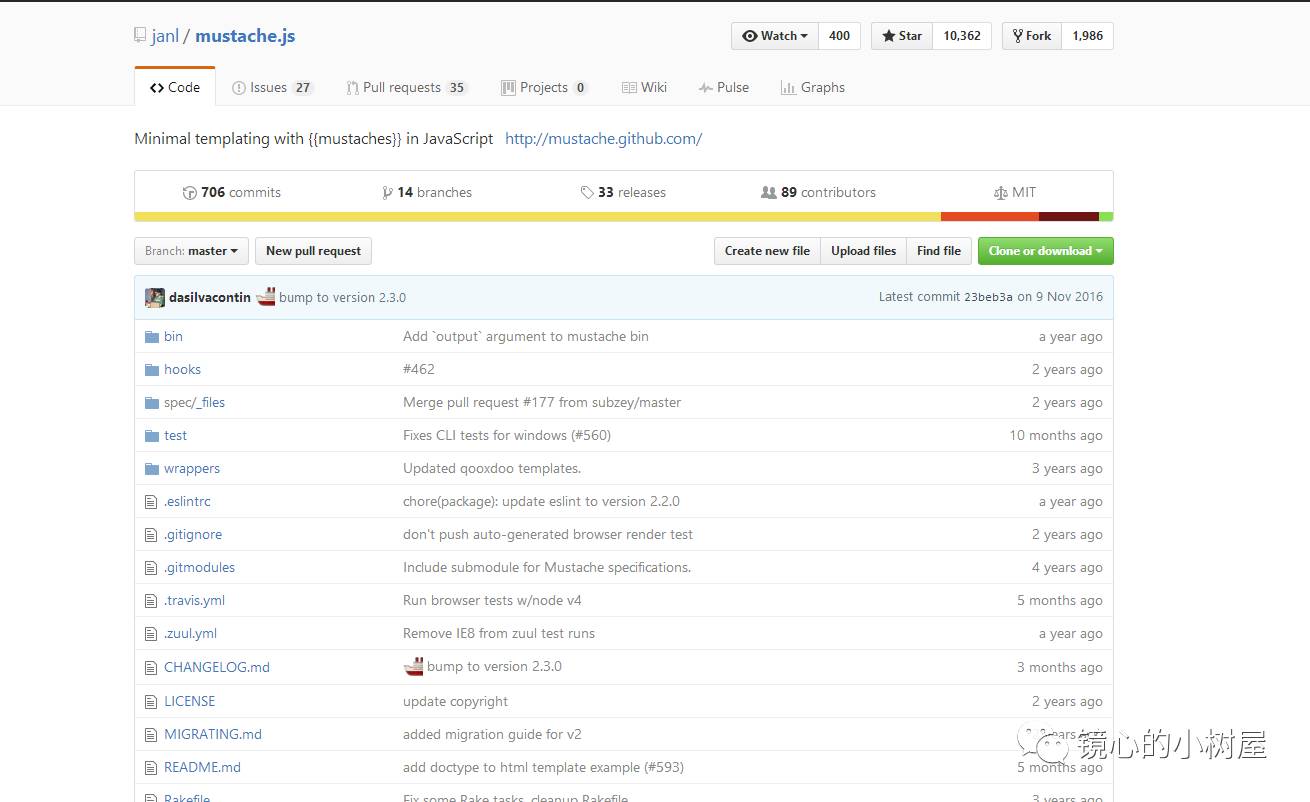Click the yellow JavaScript language bar segment
Image resolution: width=1310 pixels, height=802 pixels.
point(538,216)
